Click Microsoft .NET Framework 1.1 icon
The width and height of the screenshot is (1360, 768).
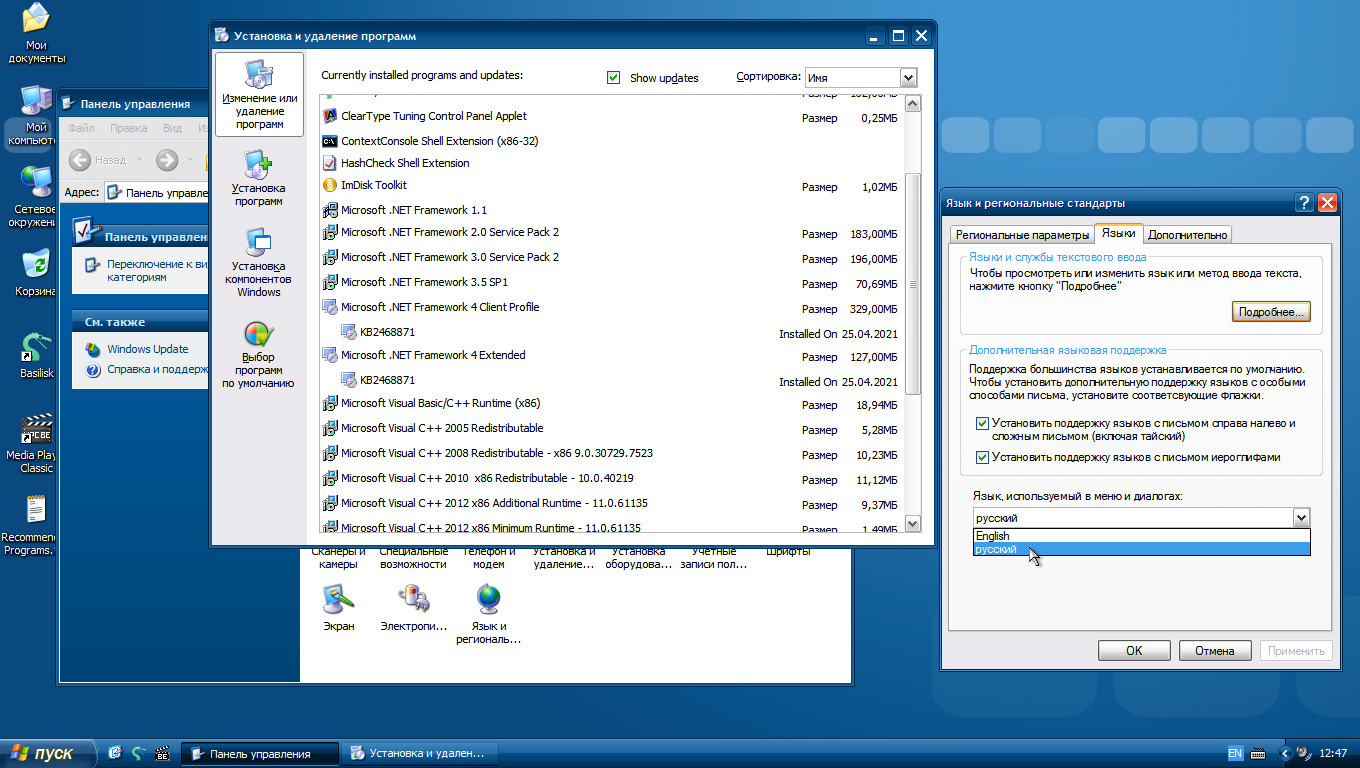click(331, 210)
